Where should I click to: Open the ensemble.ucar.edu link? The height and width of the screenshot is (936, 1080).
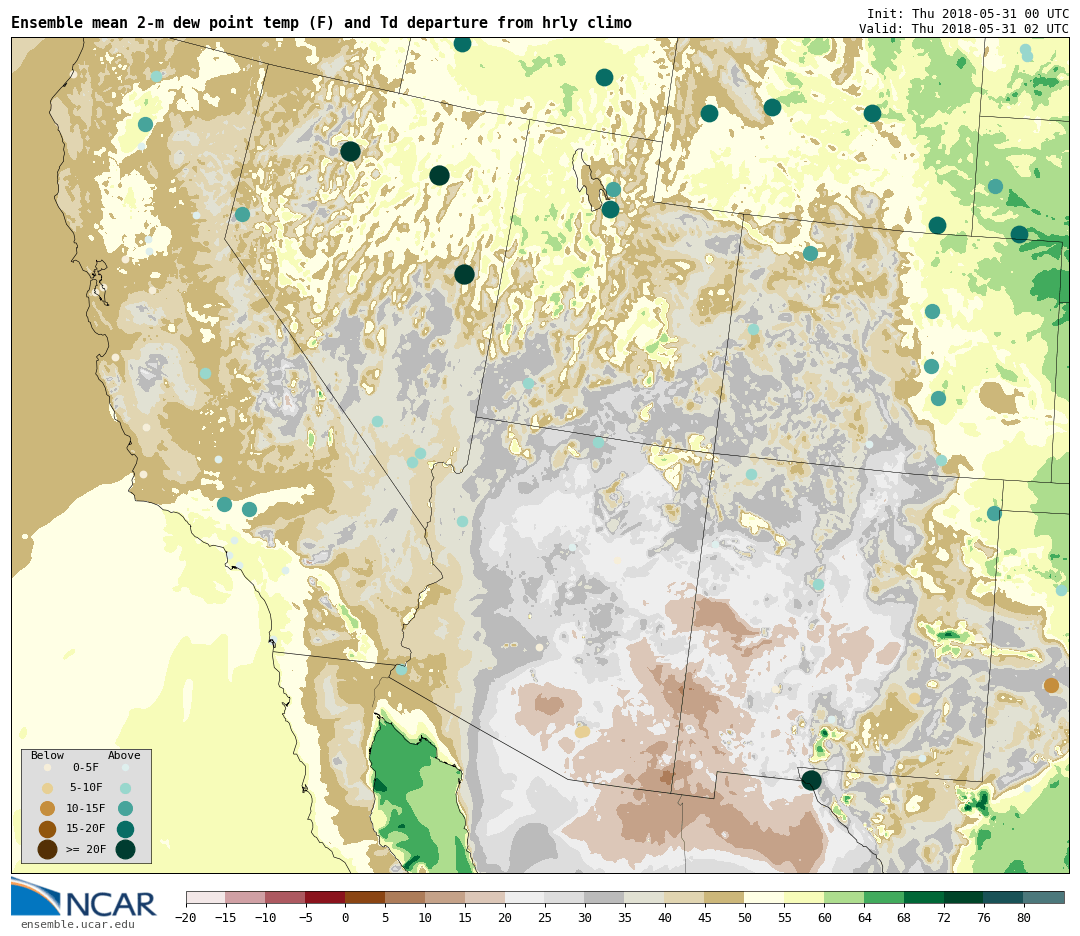coord(77,925)
